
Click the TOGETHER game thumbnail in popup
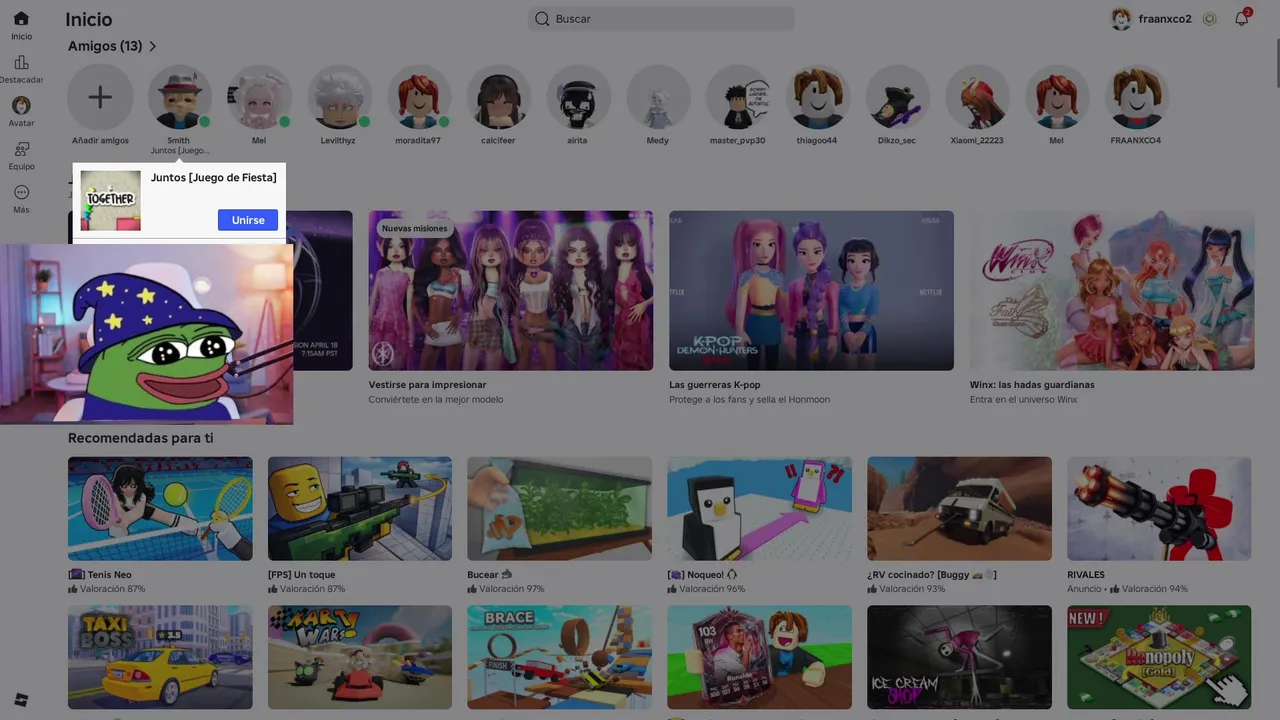click(x=111, y=200)
